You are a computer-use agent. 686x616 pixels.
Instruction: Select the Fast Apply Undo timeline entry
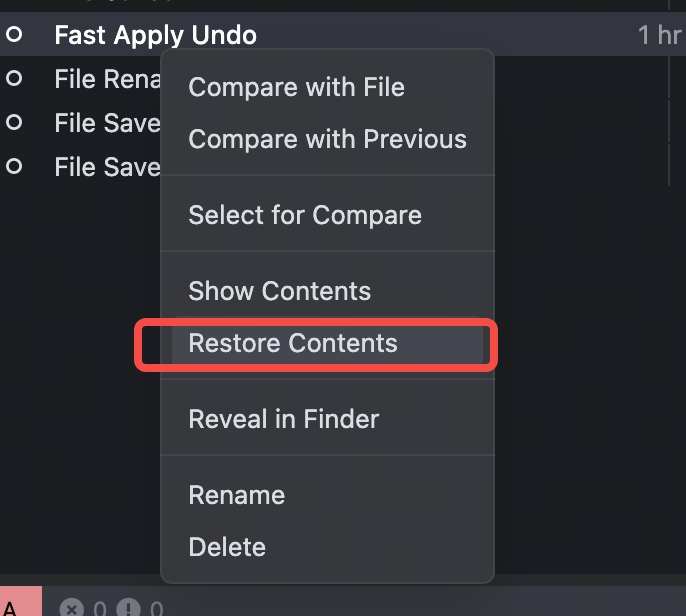(155, 35)
